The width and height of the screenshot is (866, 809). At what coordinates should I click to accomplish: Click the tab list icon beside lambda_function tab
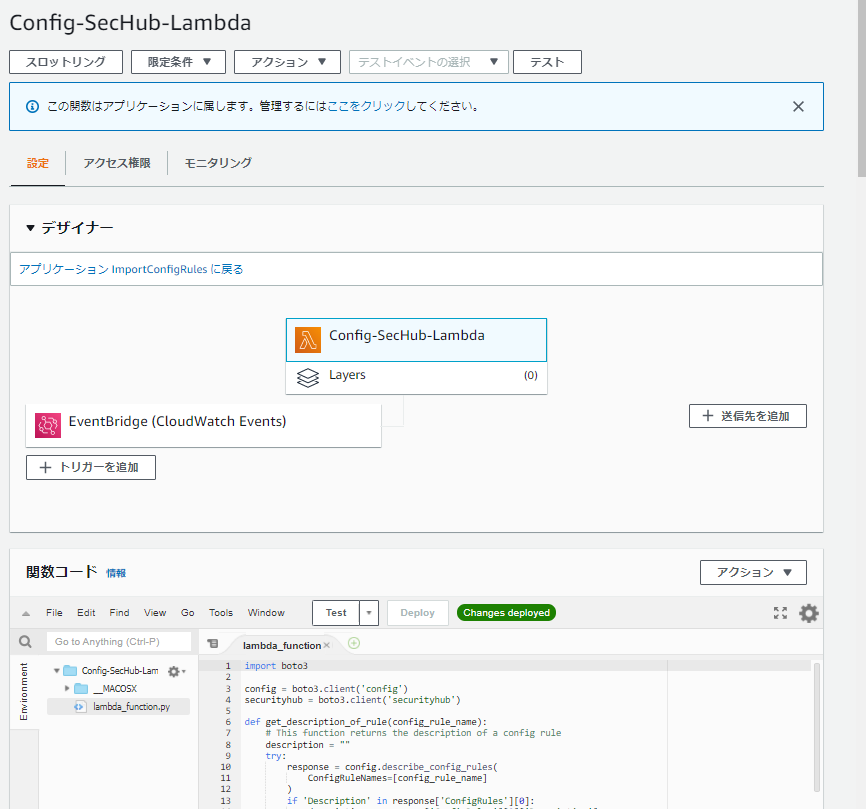[x=213, y=643]
